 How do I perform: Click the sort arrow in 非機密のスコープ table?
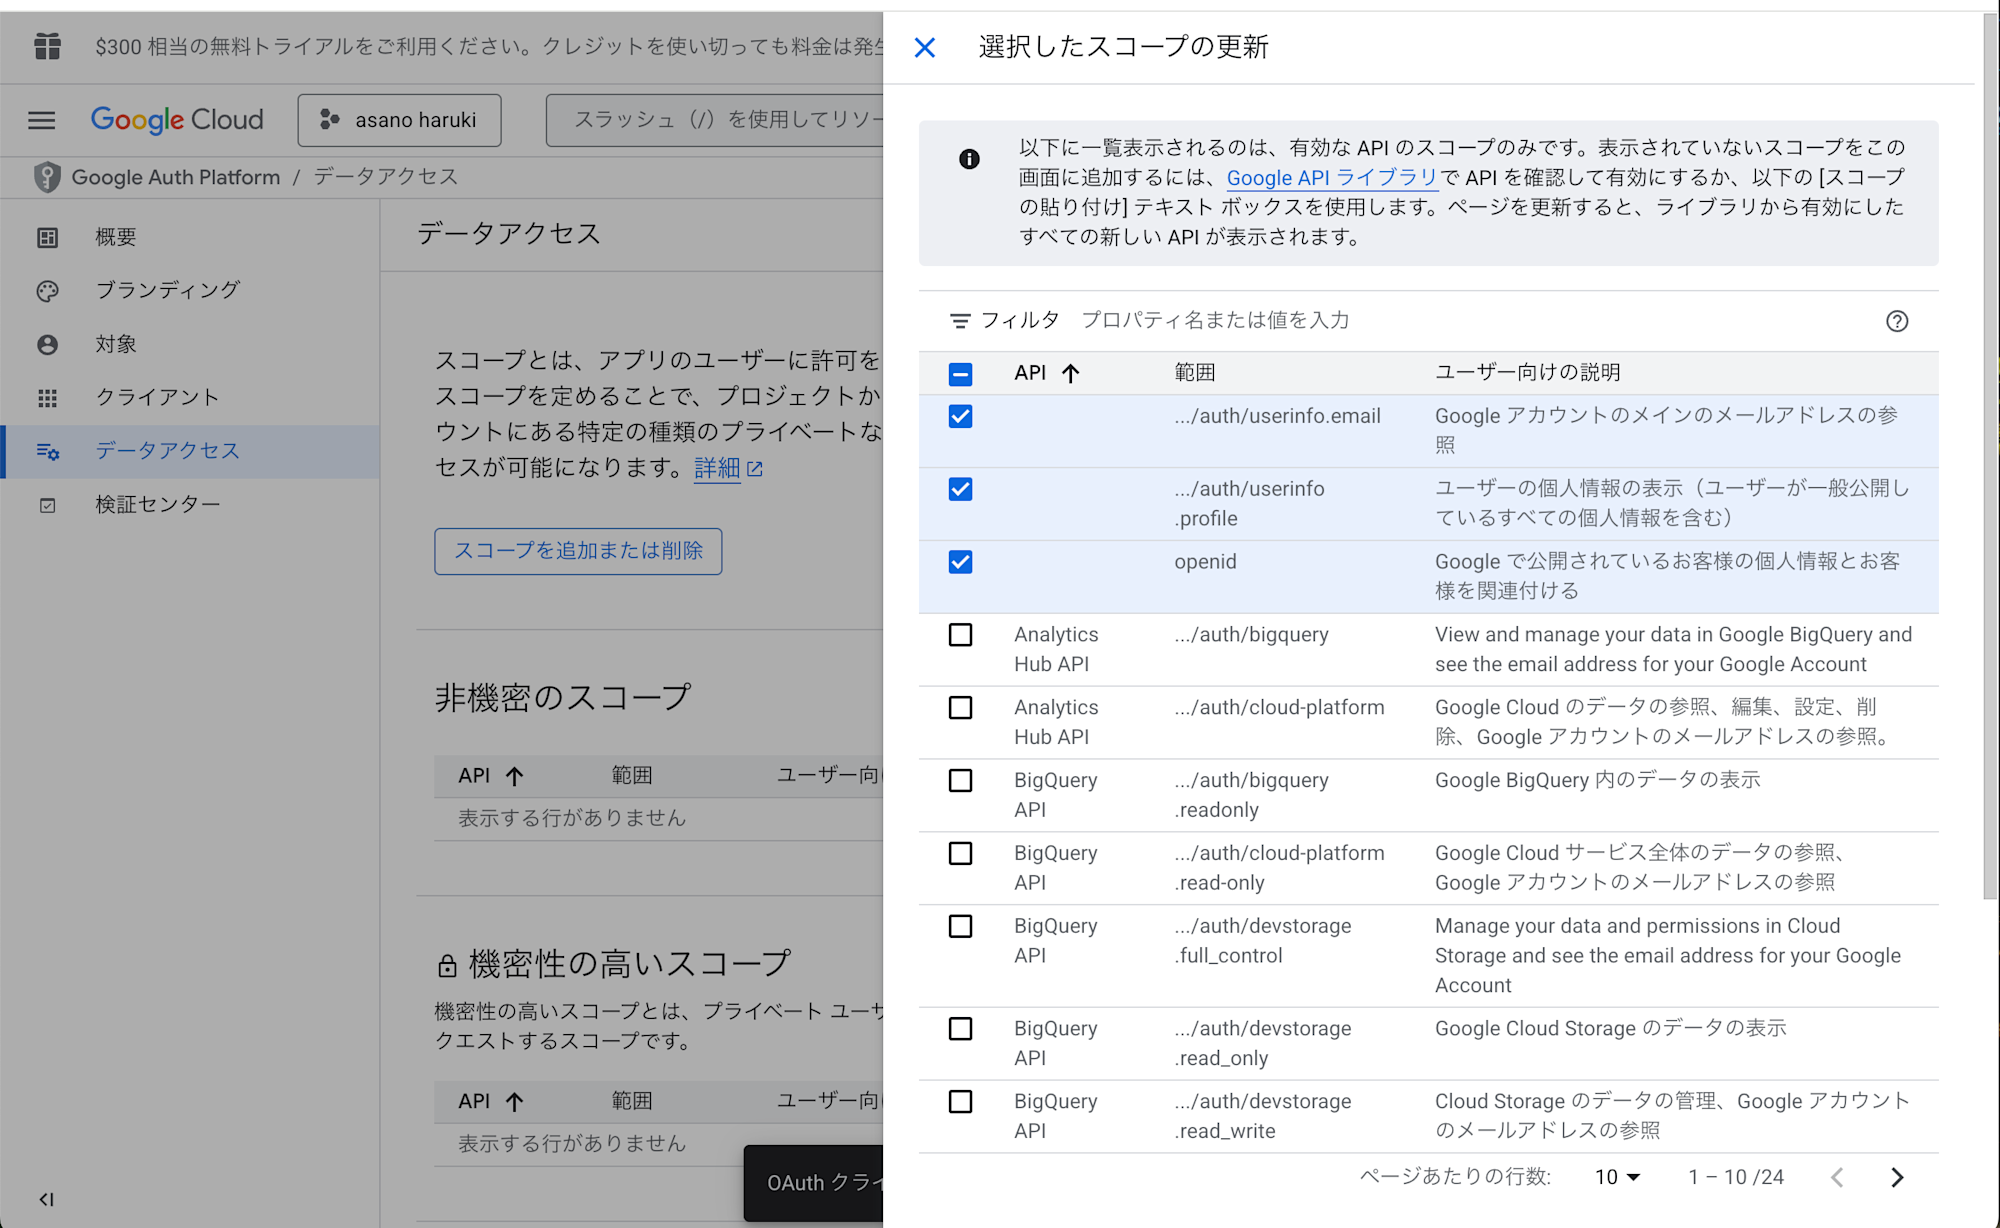[515, 776]
